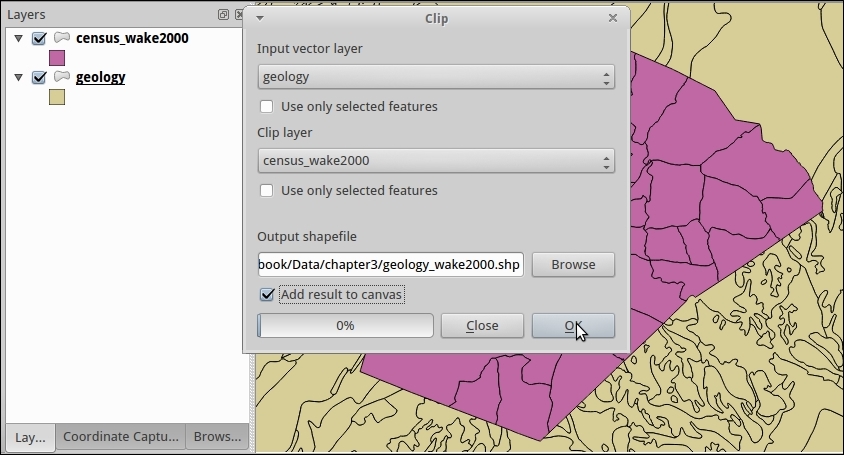
Task: Close the Clip dialog using X icon
Action: (x=613, y=18)
